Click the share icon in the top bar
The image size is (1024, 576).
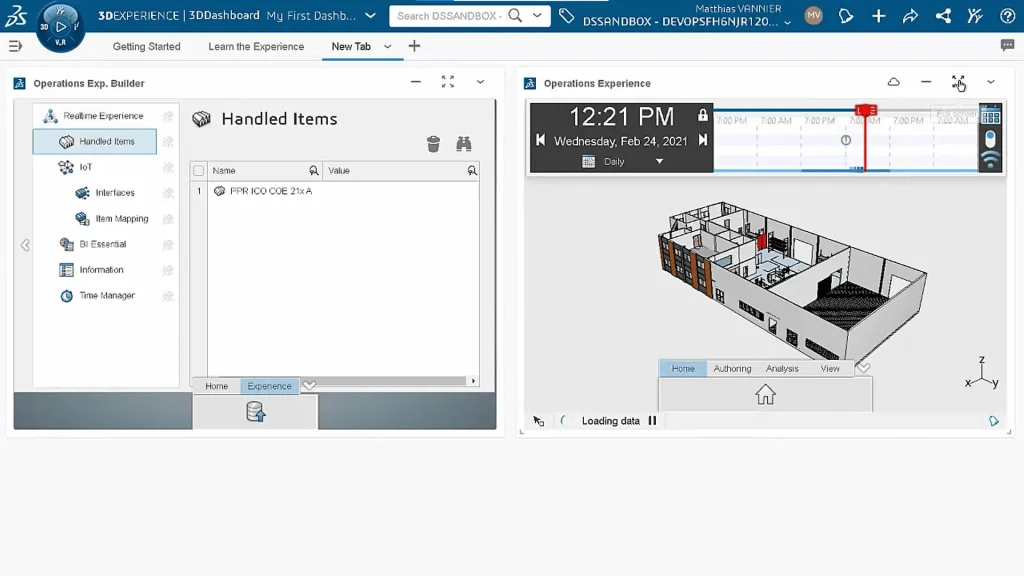click(x=943, y=16)
